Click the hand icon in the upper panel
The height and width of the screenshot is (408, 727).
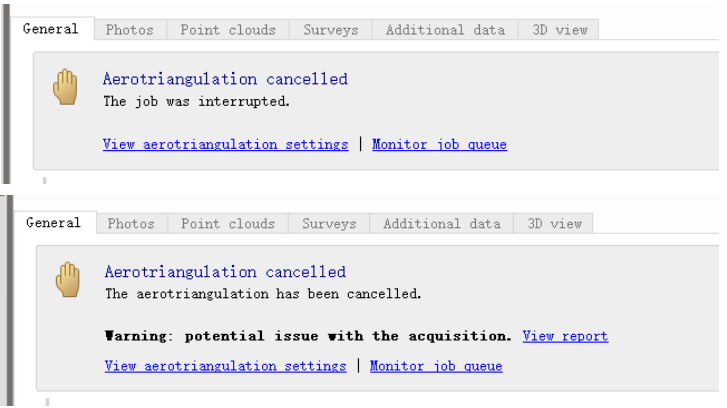65,88
